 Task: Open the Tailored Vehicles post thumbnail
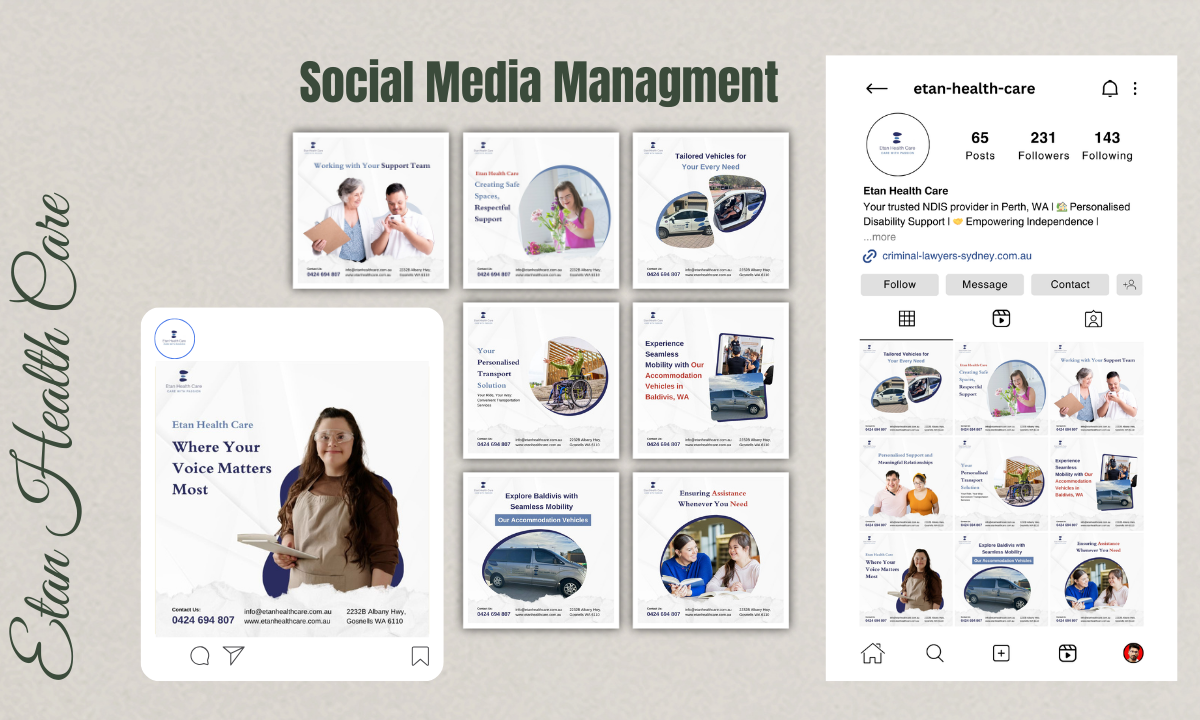pyautogui.click(x=905, y=387)
